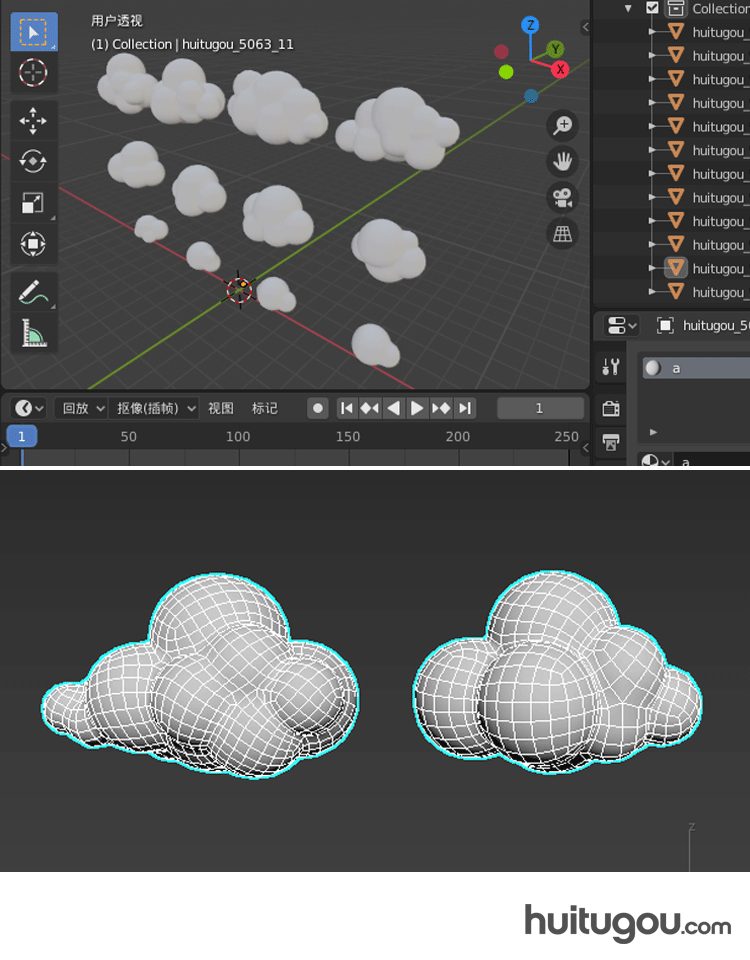This screenshot has height=960, width=750.
Task: Uncheck the Collection visibility checkbox
Action: [653, 8]
